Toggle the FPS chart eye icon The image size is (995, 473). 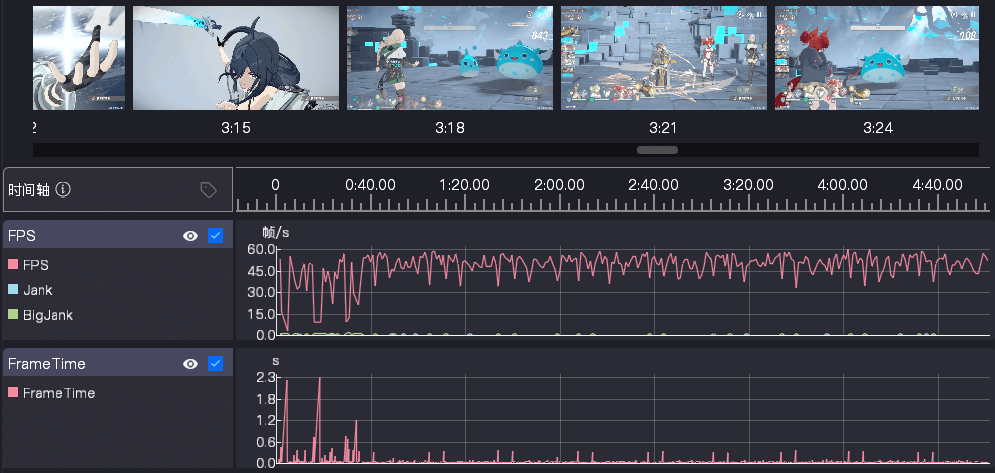point(190,236)
